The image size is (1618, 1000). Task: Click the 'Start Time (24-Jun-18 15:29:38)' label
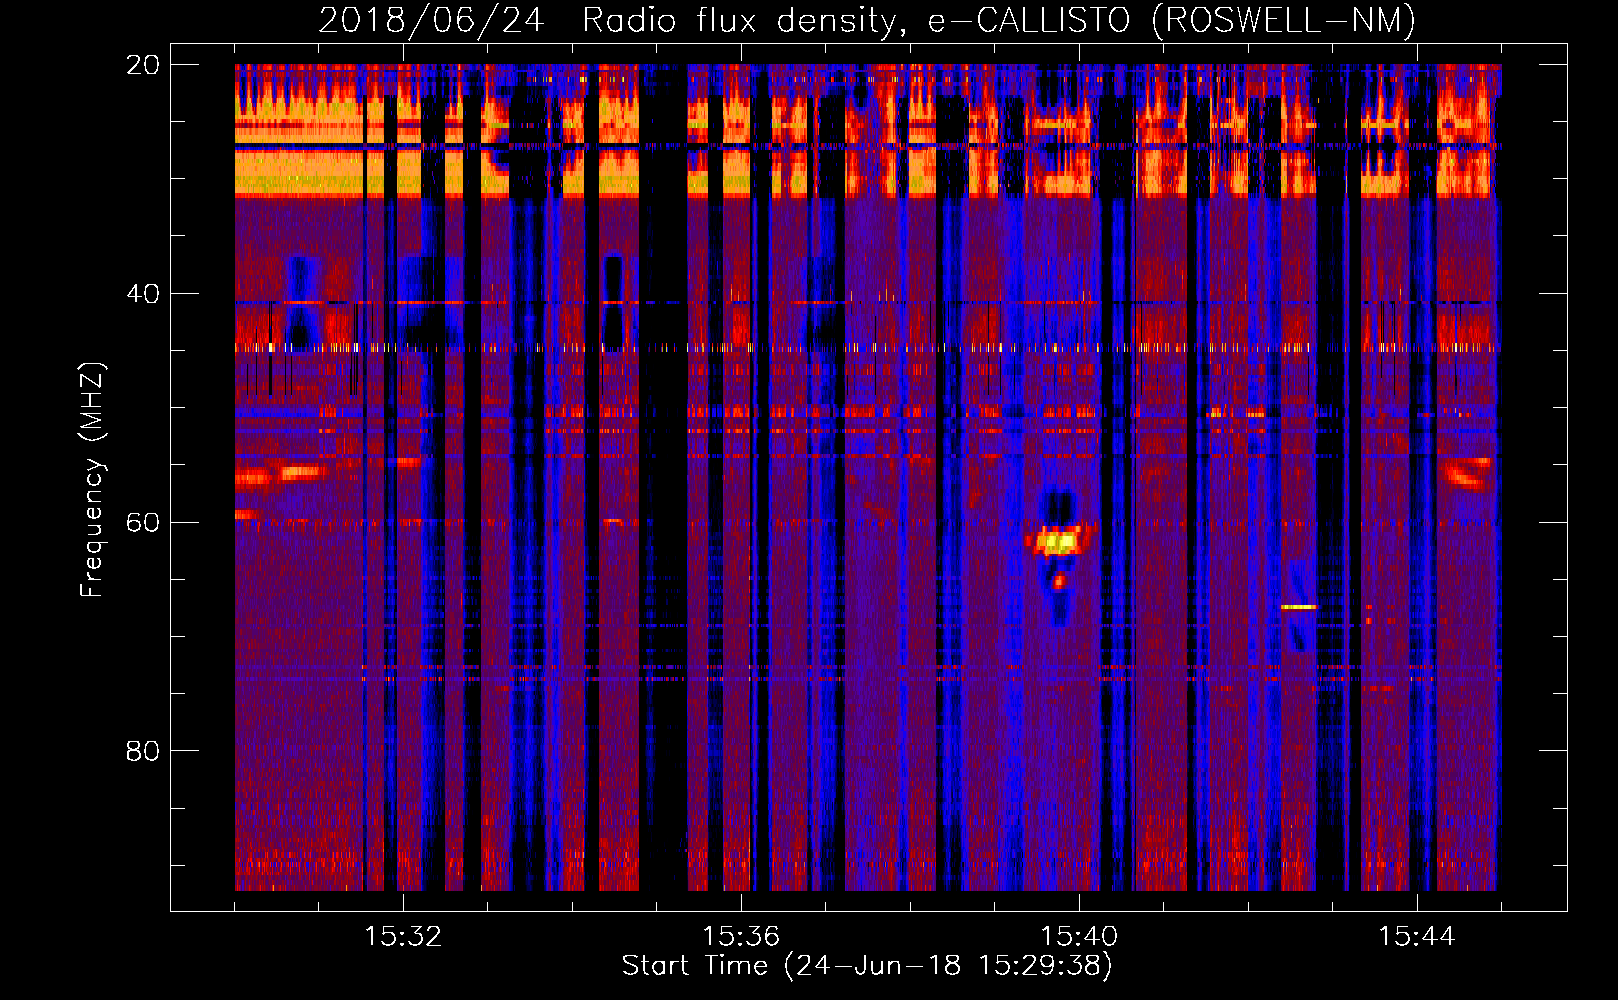pos(867,966)
